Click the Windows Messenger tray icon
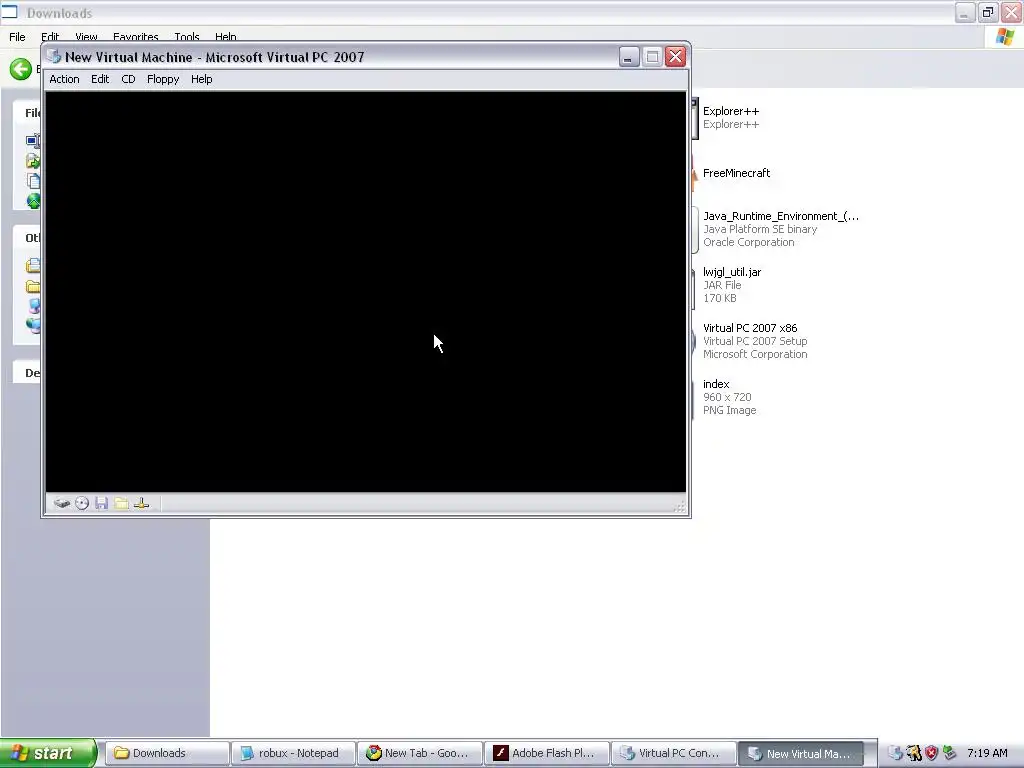 [x=913, y=753]
